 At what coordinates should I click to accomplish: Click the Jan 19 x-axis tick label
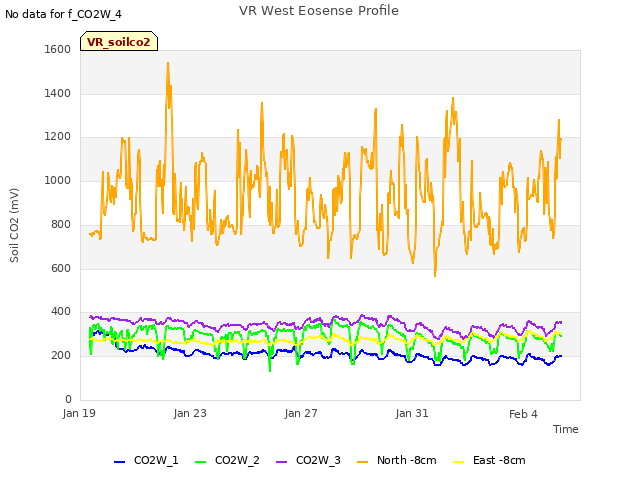(x=79, y=413)
